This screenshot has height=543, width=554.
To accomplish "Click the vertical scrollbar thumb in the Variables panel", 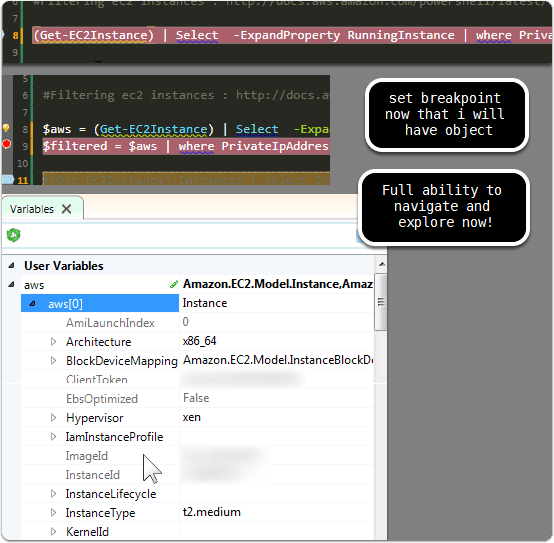I will click(381, 302).
